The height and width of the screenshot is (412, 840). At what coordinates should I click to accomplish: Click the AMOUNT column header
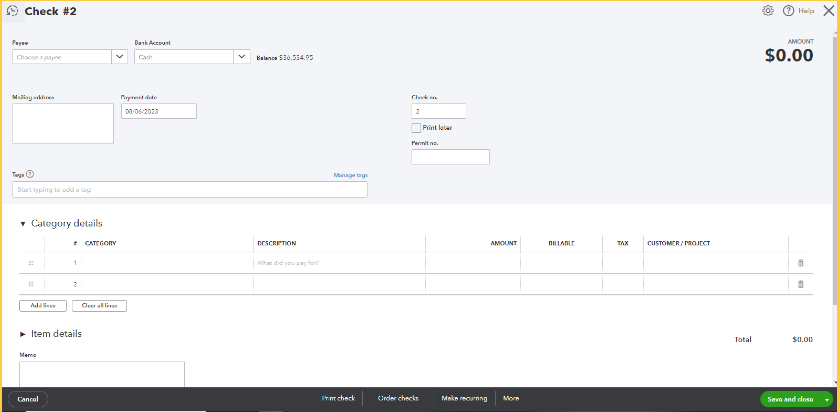pyautogui.click(x=504, y=243)
